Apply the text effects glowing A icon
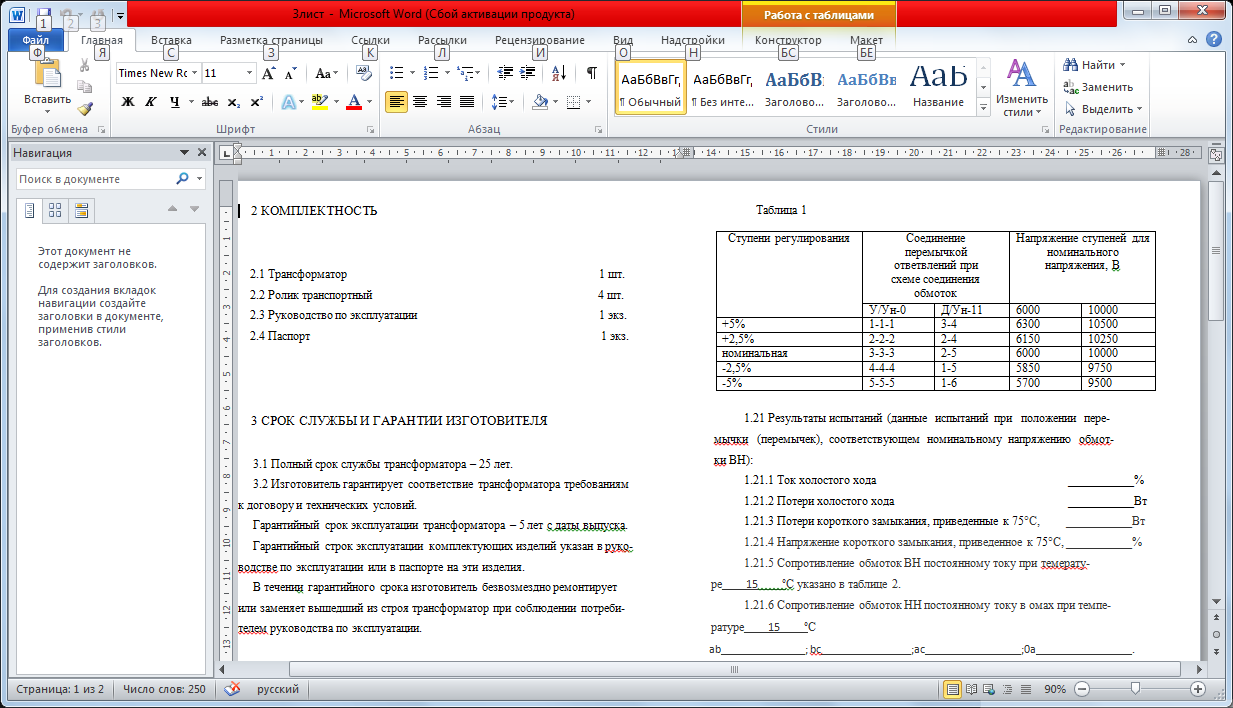Screen dimensions: 1233x708 (290, 101)
